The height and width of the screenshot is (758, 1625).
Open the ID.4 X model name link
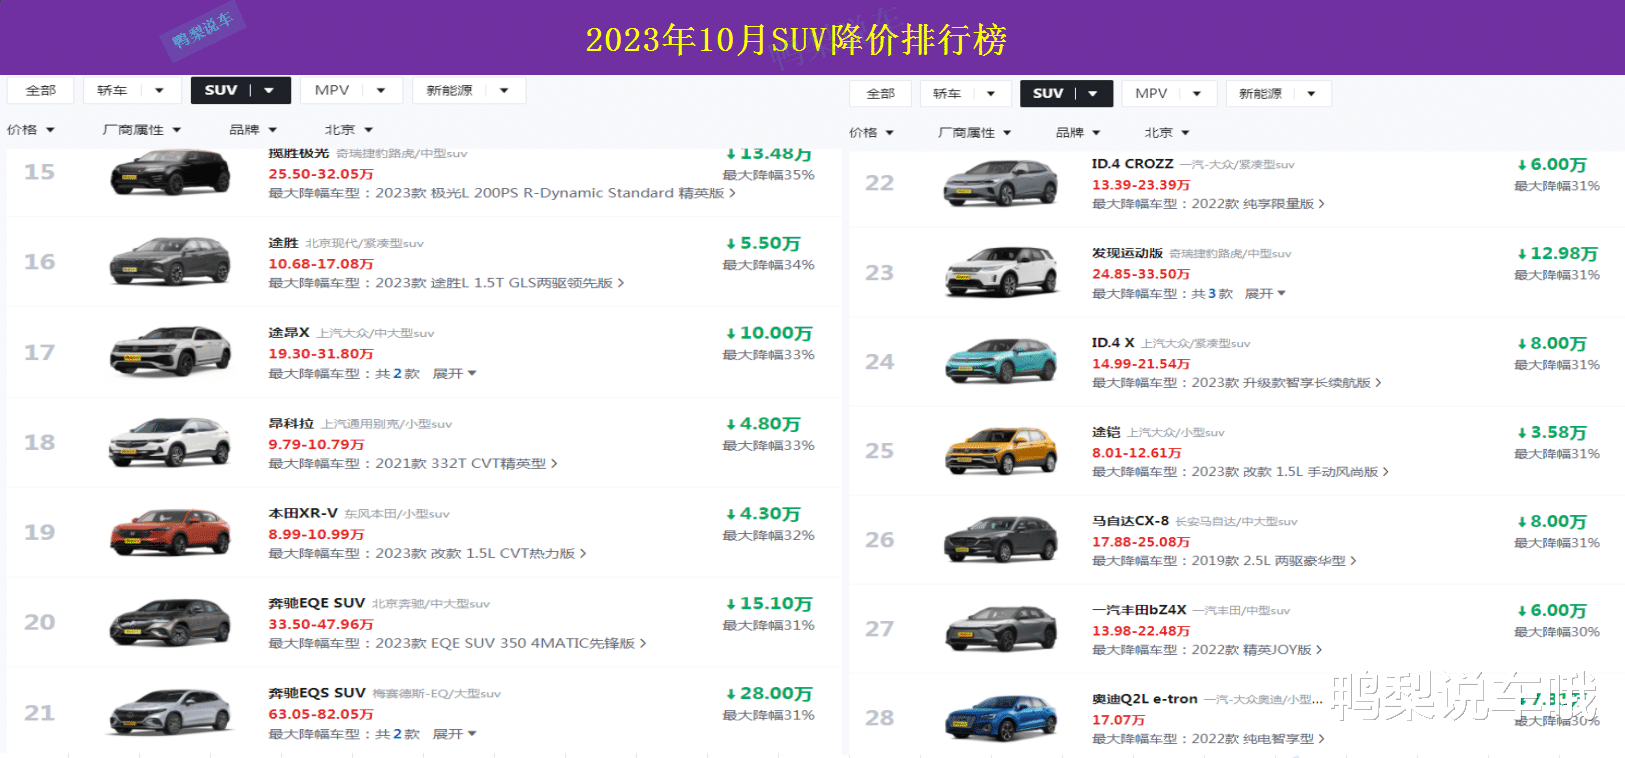click(x=1113, y=343)
